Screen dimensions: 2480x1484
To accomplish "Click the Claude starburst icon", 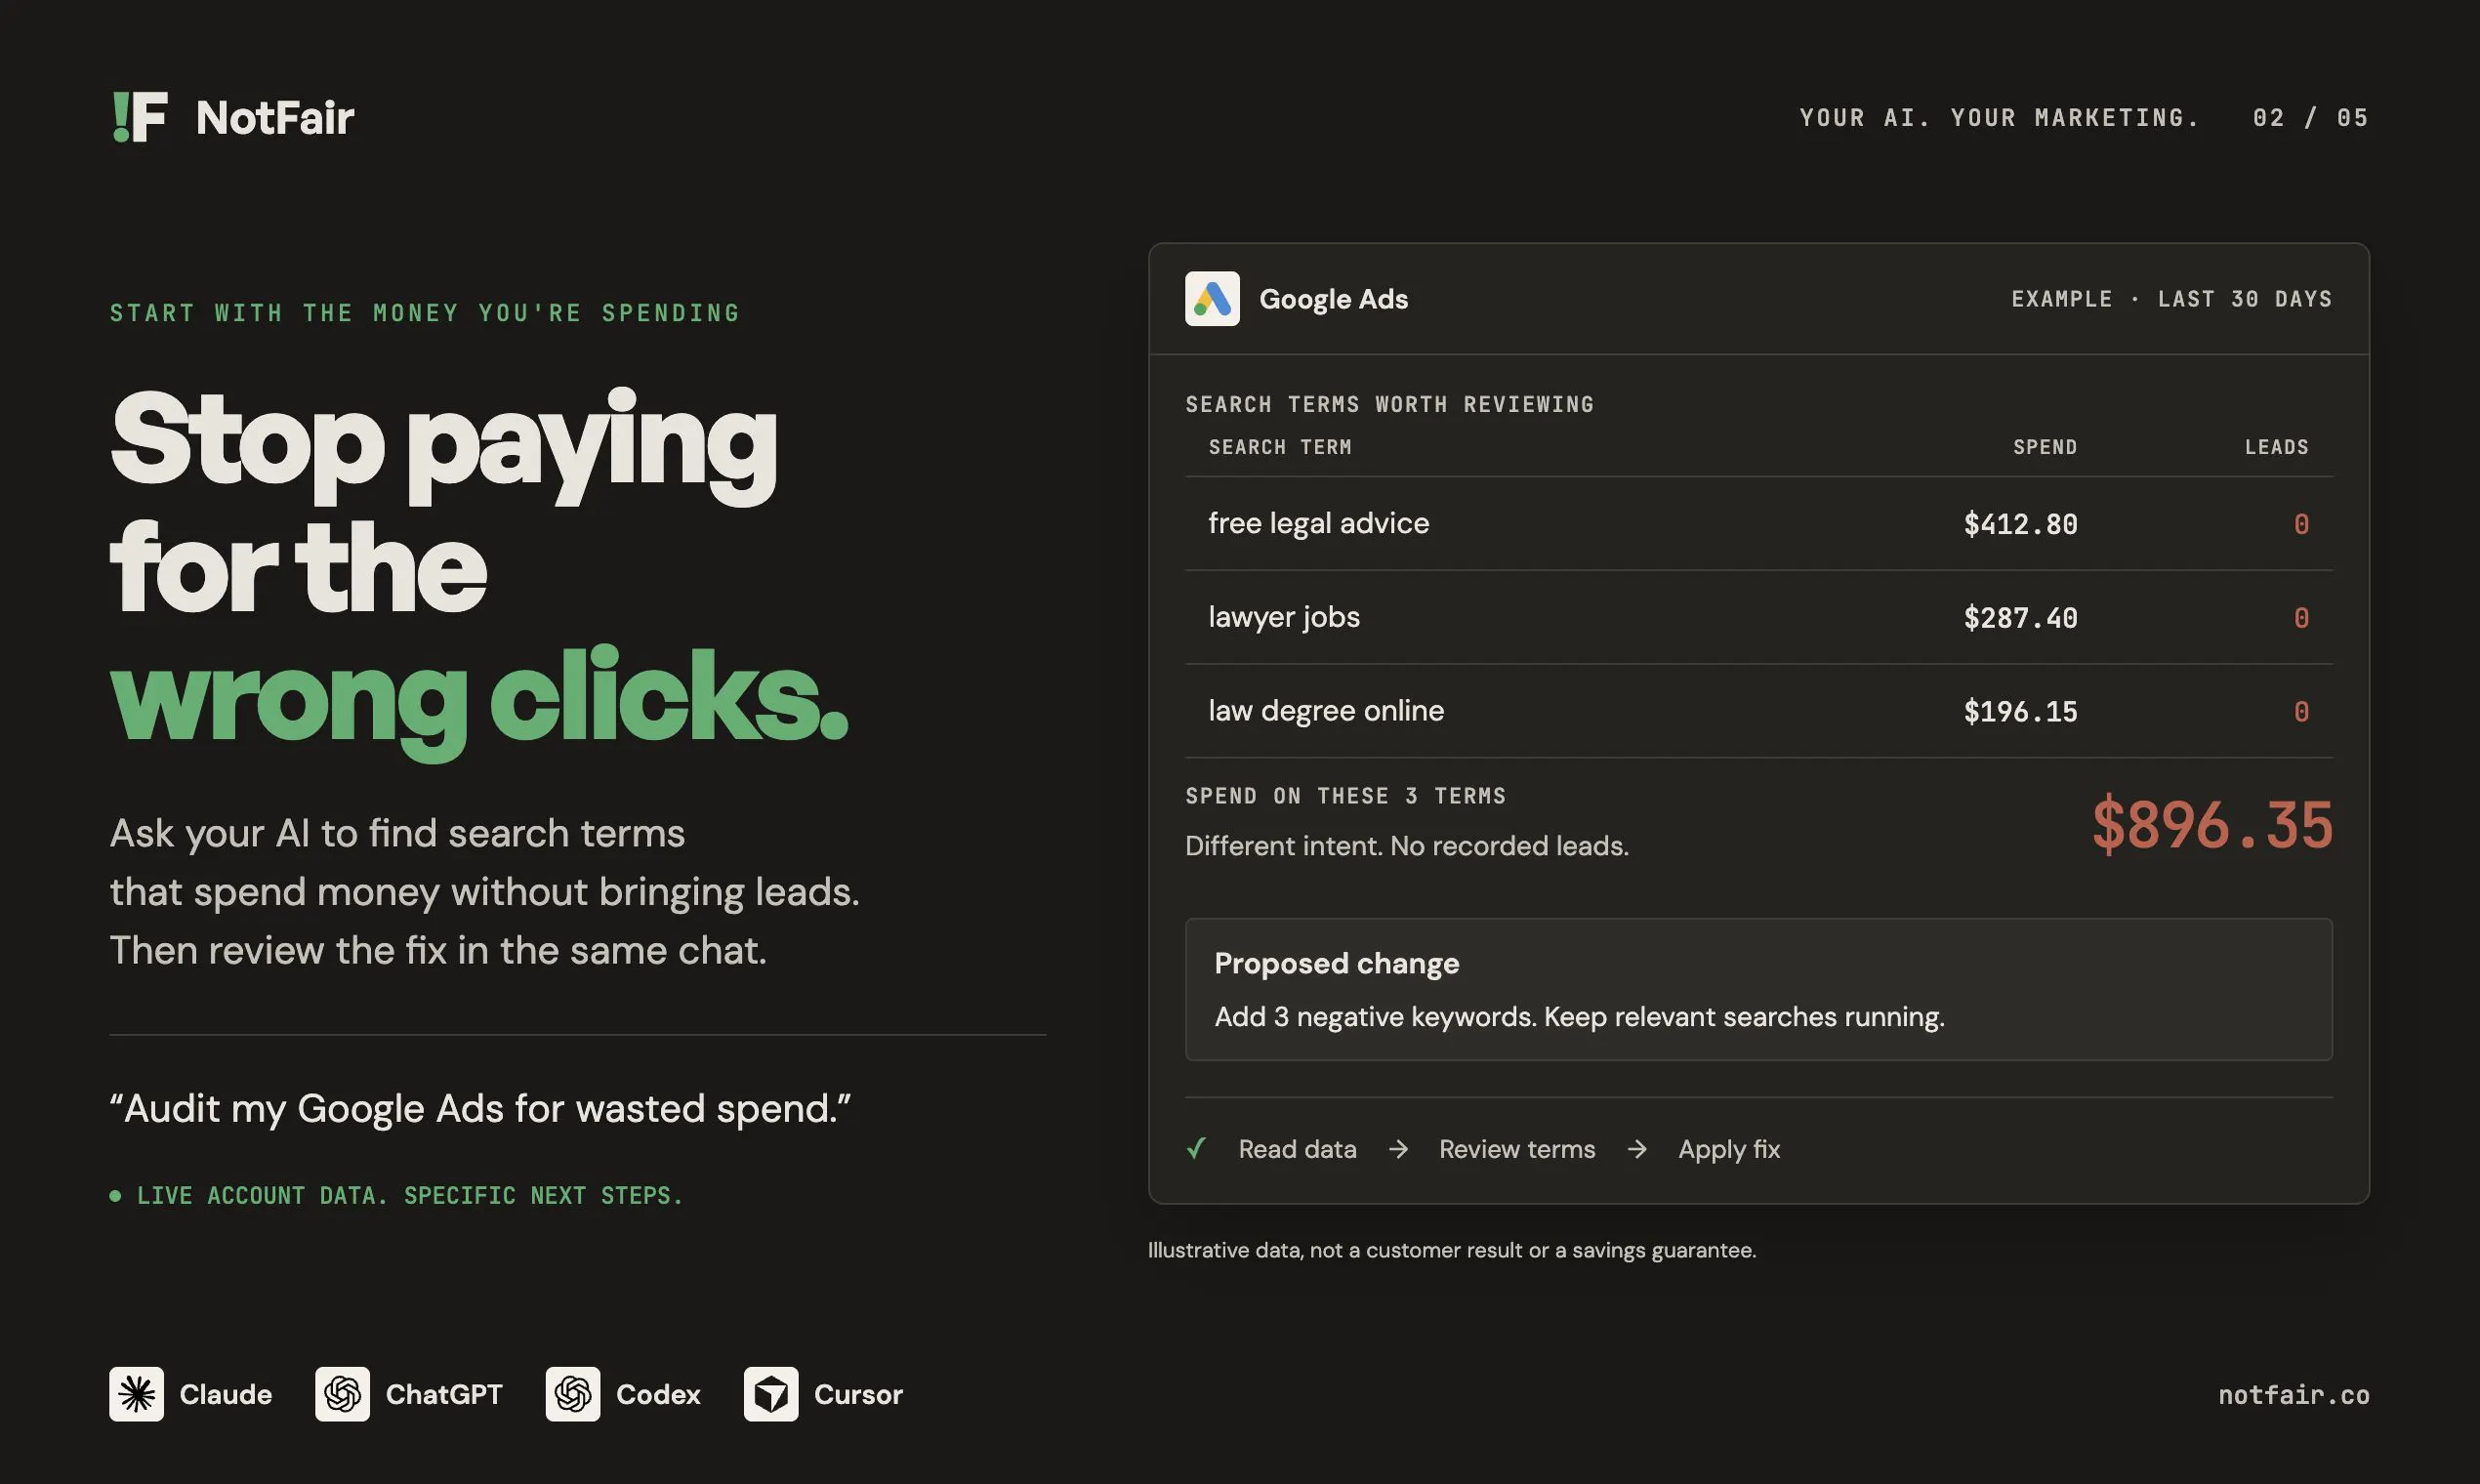I will tap(136, 1394).
